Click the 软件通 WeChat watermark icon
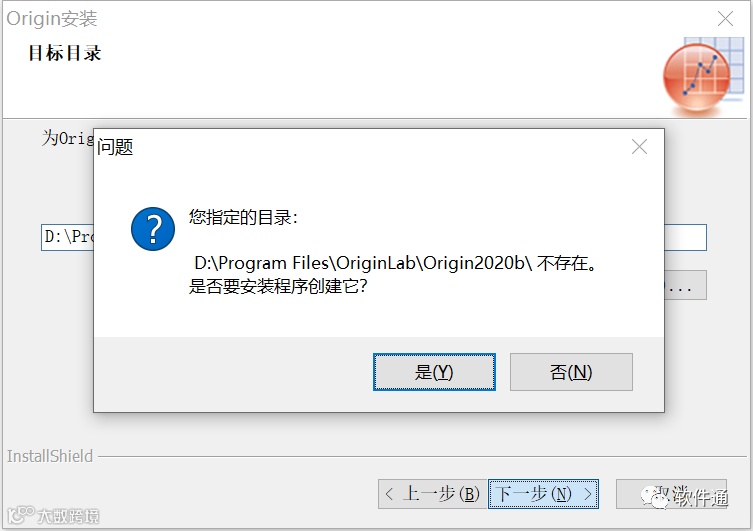Image resolution: width=753 pixels, height=531 pixels. 656,497
